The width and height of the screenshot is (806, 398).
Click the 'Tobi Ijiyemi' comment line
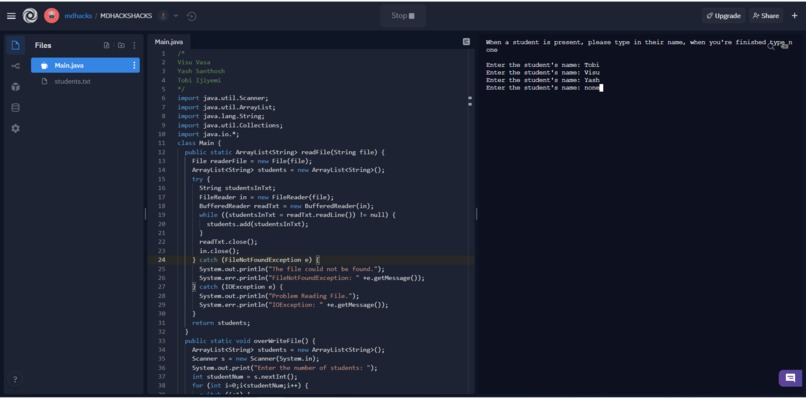(x=199, y=80)
